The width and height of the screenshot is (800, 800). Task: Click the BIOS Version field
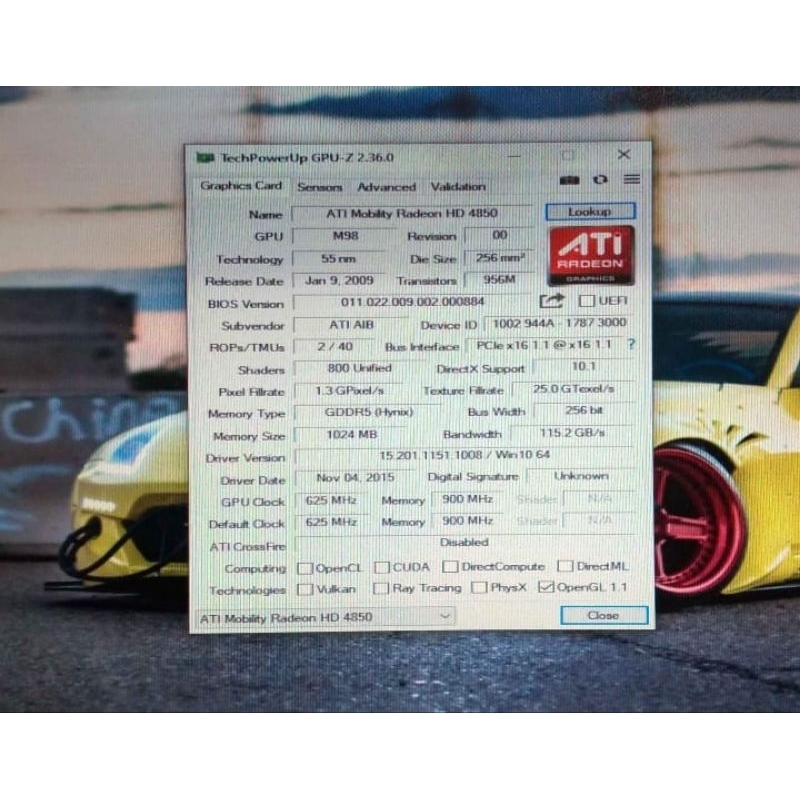[412, 302]
